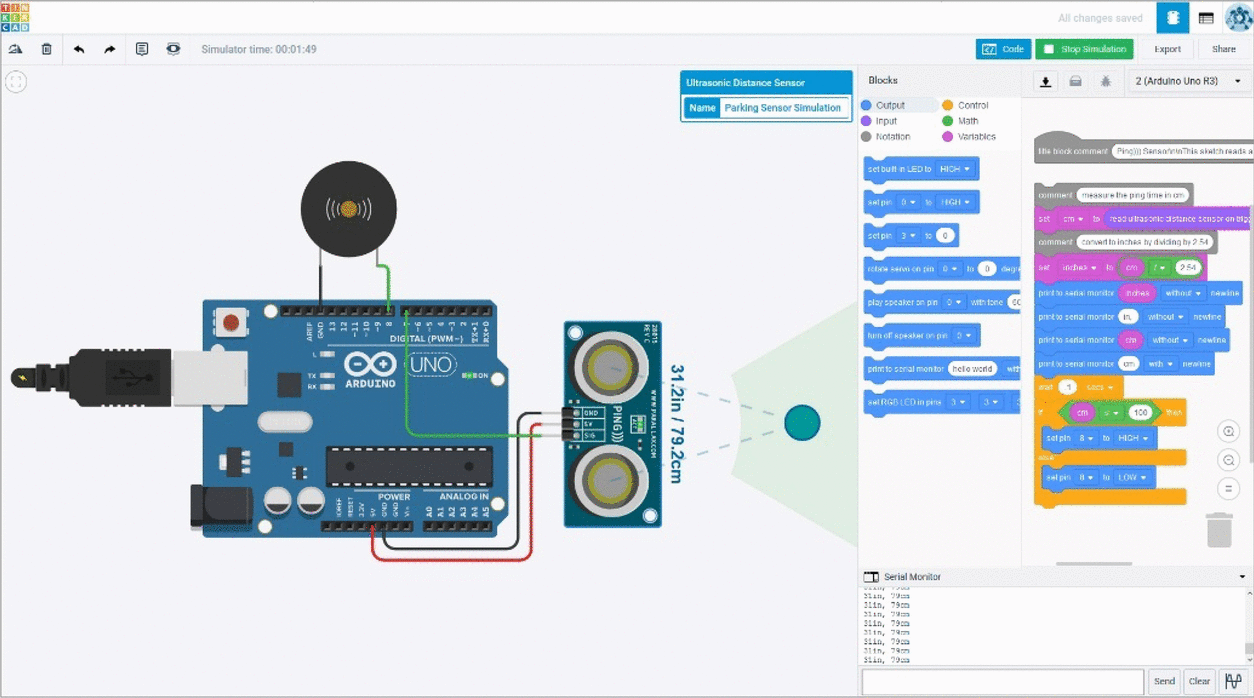Image resolution: width=1254 pixels, height=698 pixels.
Task: Edit the hello world text in print block
Action: tap(972, 369)
